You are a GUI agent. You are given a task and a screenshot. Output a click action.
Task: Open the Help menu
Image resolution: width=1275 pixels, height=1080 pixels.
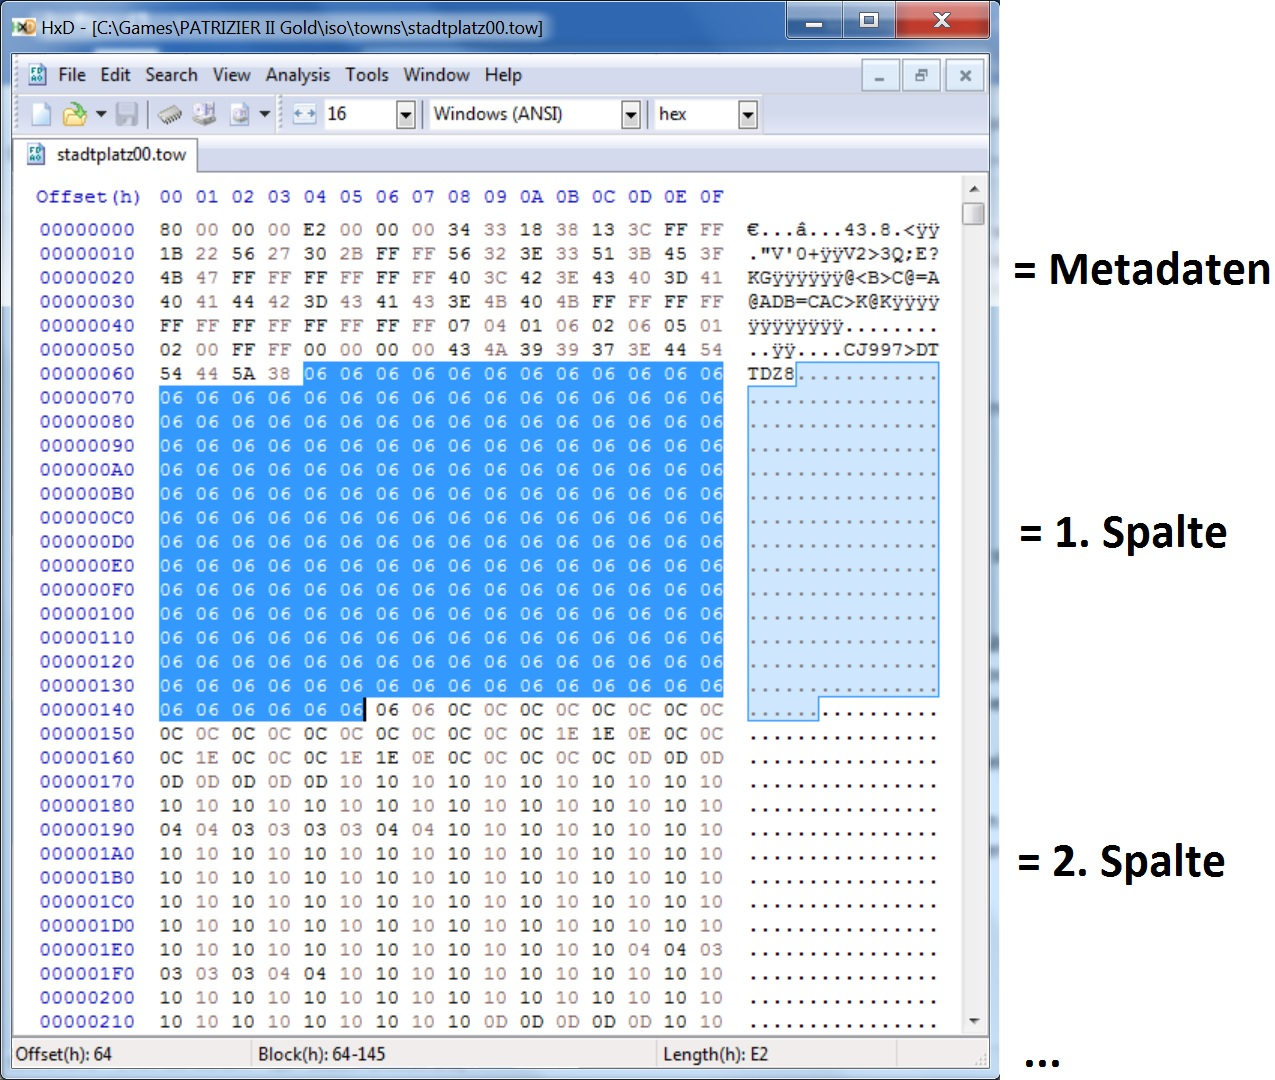click(503, 75)
